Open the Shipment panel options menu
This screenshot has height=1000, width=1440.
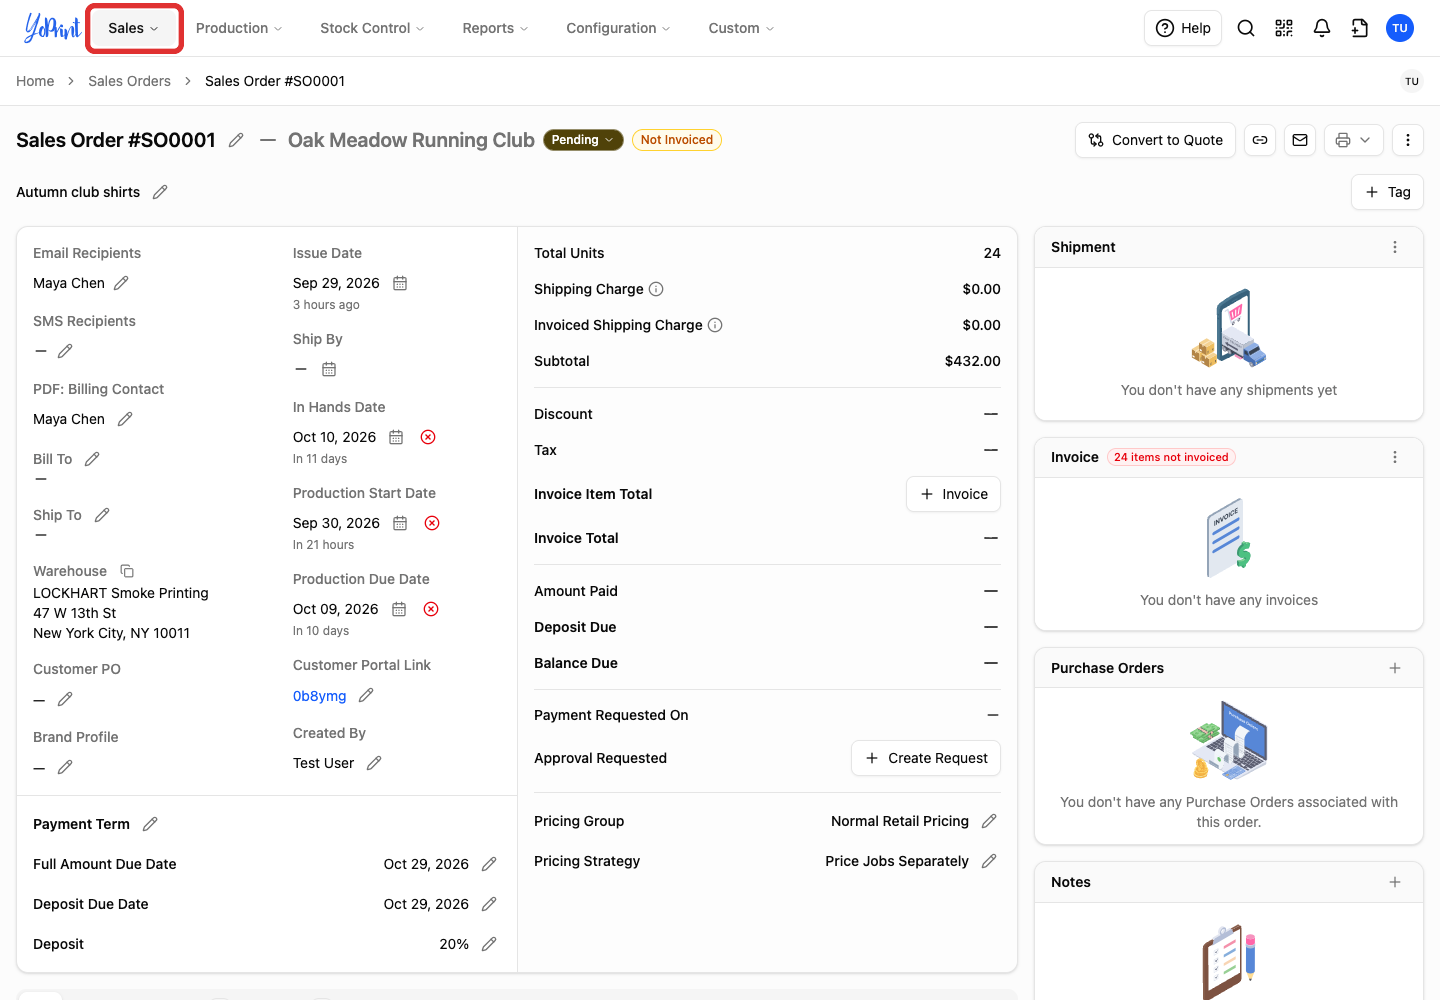tap(1395, 247)
